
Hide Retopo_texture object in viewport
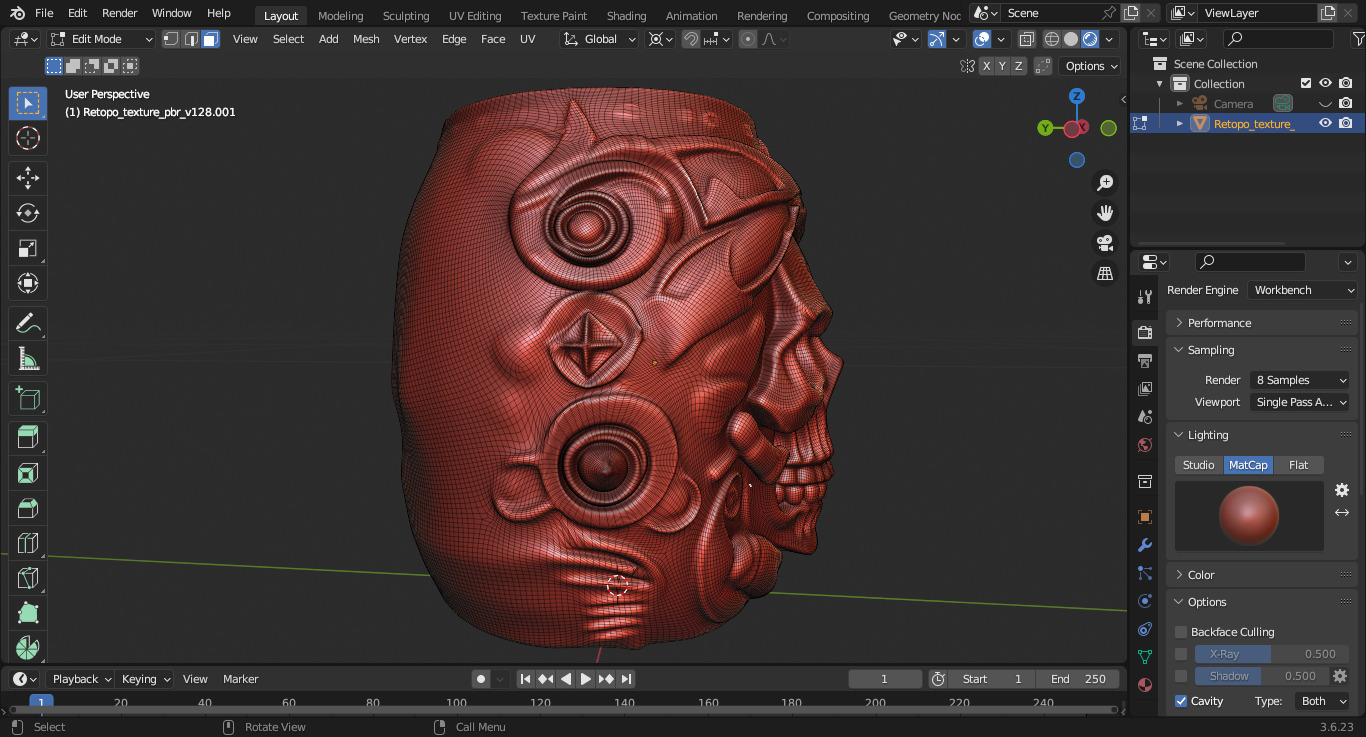tap(1325, 123)
